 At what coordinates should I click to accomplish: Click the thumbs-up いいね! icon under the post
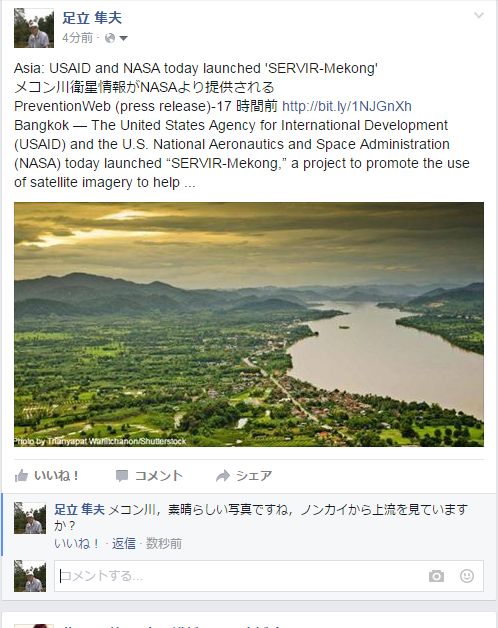(21, 475)
